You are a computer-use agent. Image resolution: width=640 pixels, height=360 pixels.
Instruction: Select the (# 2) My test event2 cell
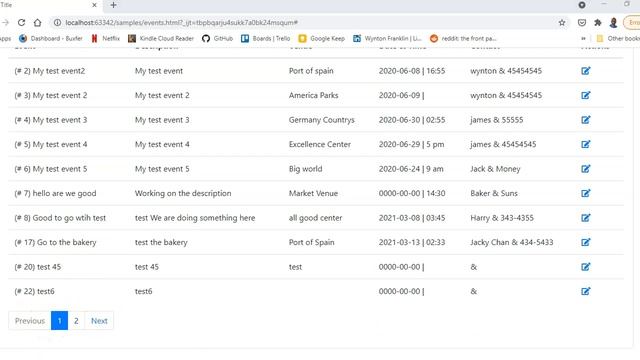coord(50,71)
